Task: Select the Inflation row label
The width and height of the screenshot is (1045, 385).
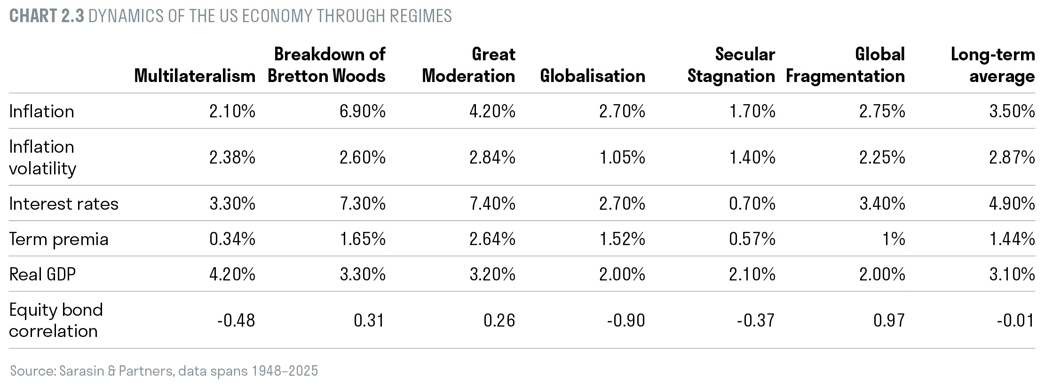Action: pos(41,111)
